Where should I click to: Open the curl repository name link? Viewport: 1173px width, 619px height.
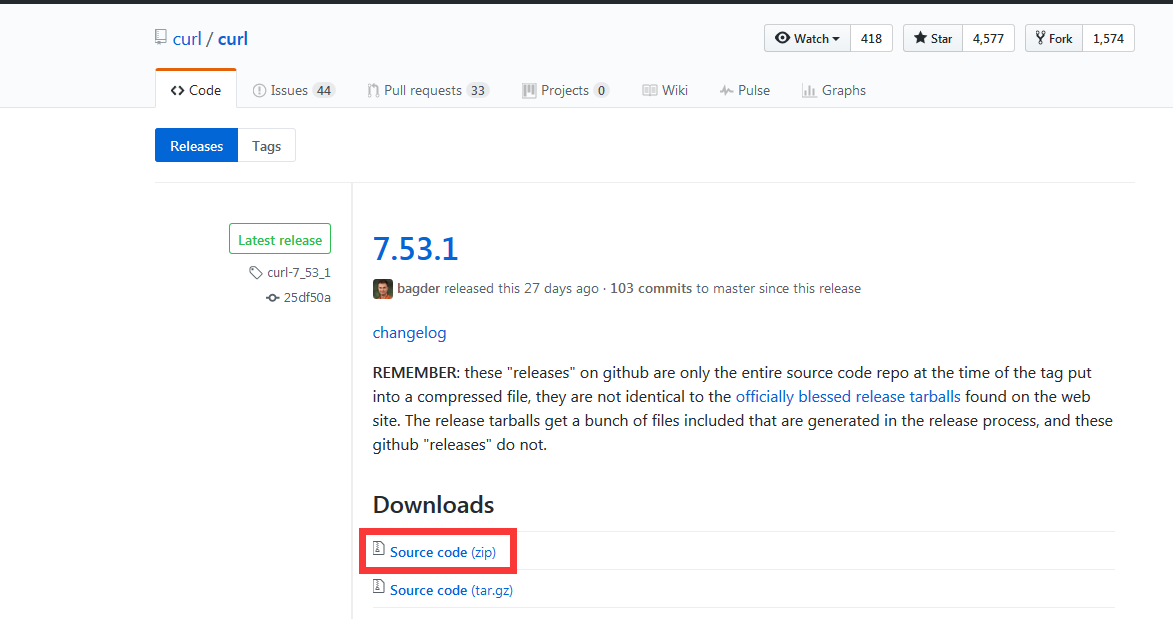click(233, 39)
